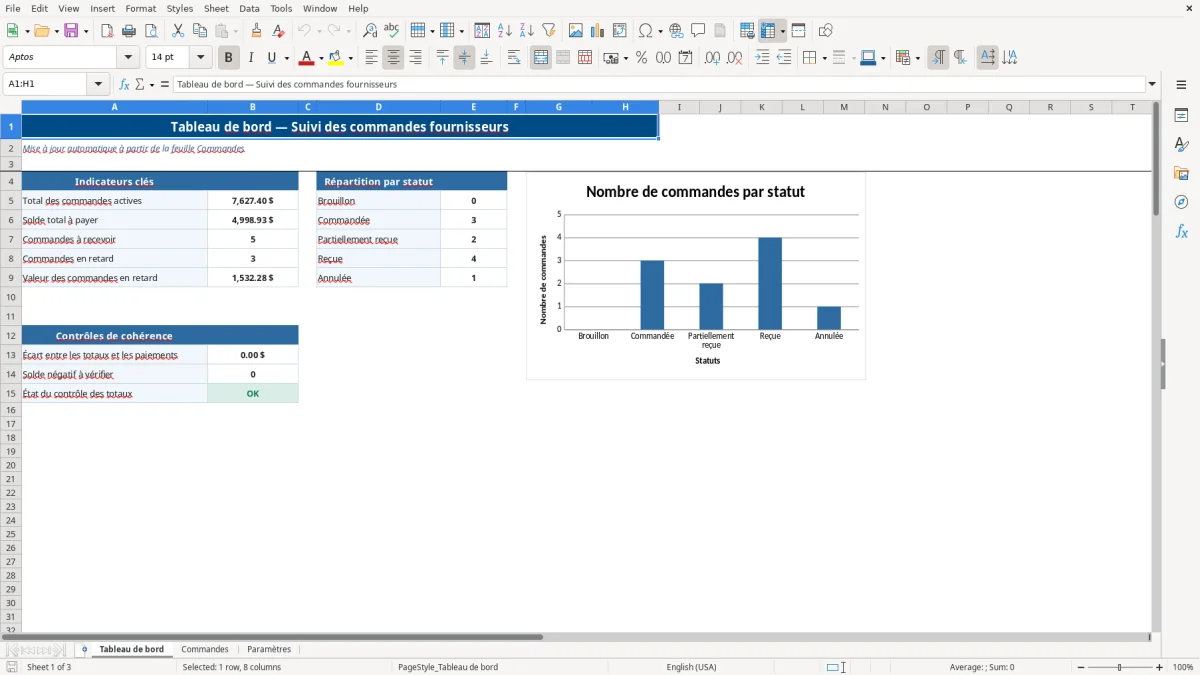The image size is (1200, 675).
Task: Click the Print icon in the toolbar
Action: [129, 31]
